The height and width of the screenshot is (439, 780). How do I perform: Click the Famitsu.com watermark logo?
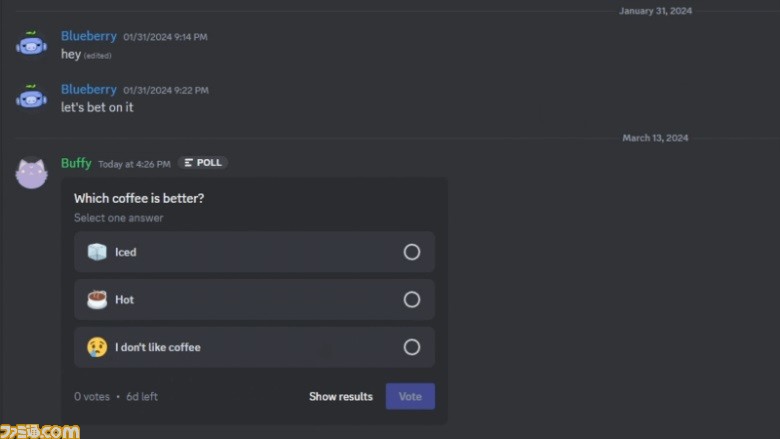click(x=40, y=431)
